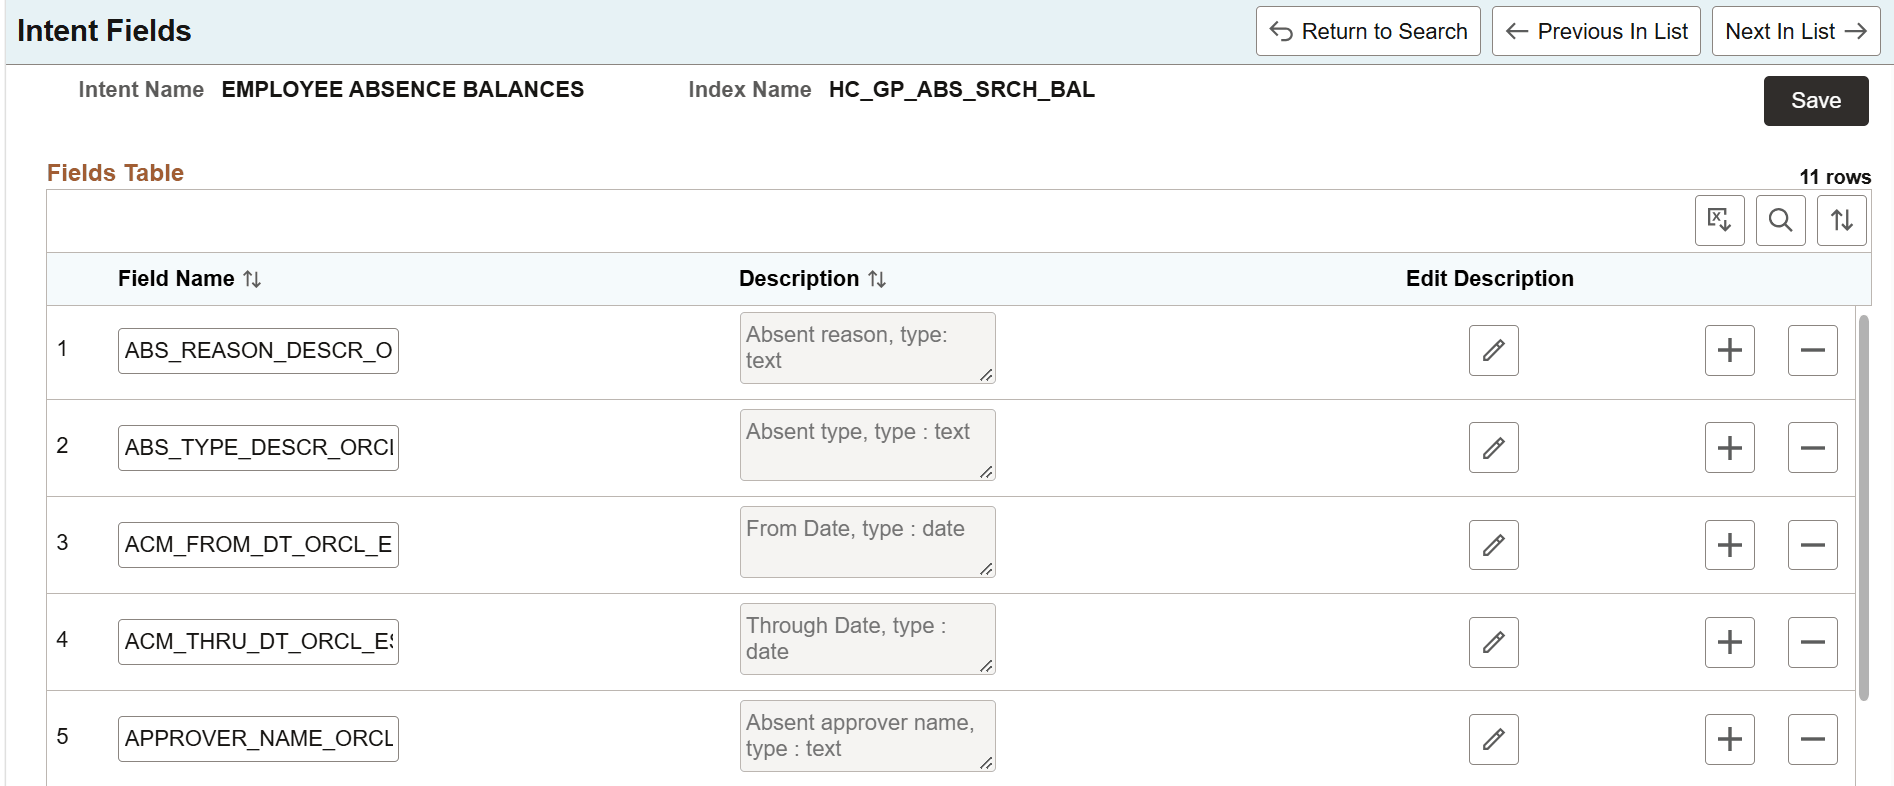Open the Fields Table sort icon
Image resolution: width=1894 pixels, height=786 pixels.
[1841, 220]
